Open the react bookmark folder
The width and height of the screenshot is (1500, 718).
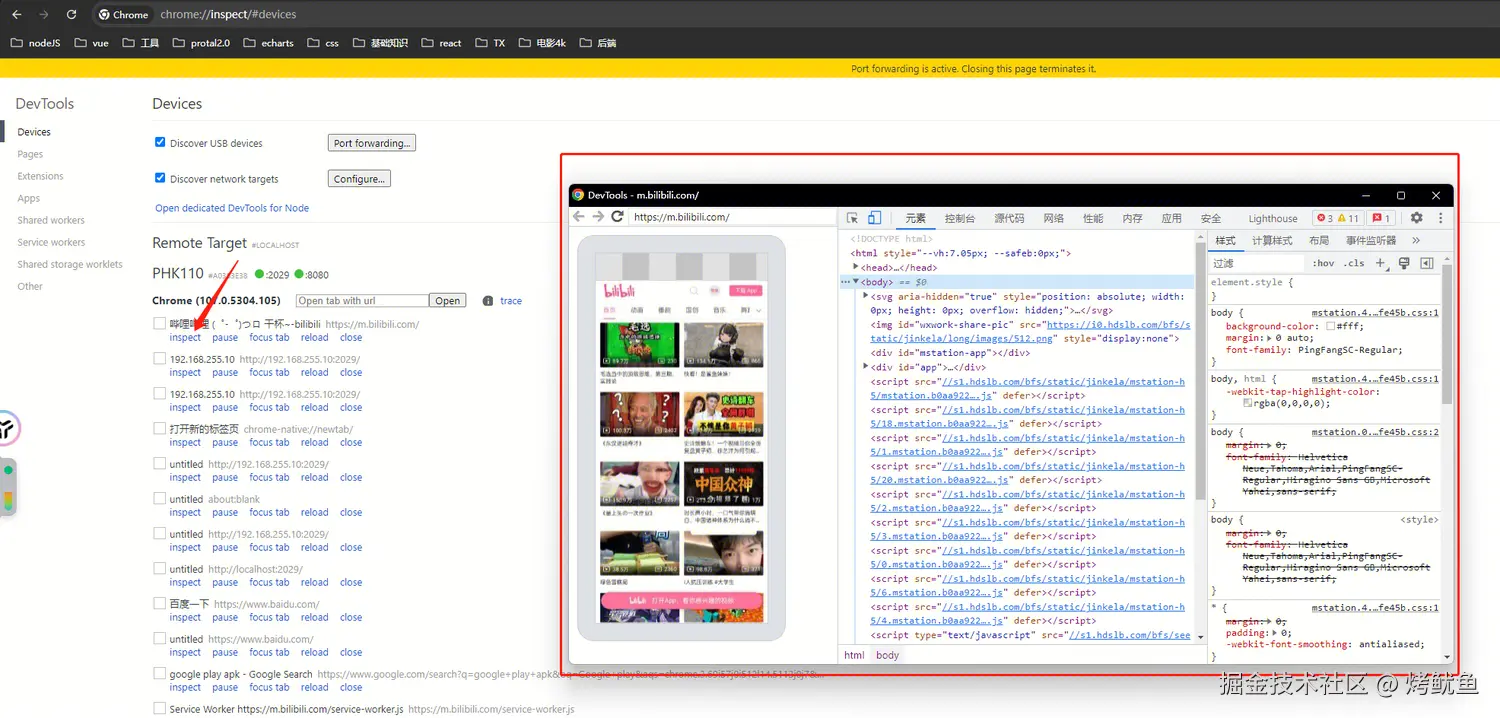[x=442, y=43]
